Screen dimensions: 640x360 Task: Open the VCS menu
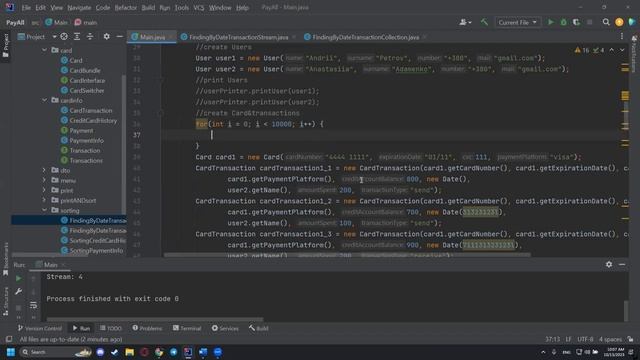(x=199, y=7)
